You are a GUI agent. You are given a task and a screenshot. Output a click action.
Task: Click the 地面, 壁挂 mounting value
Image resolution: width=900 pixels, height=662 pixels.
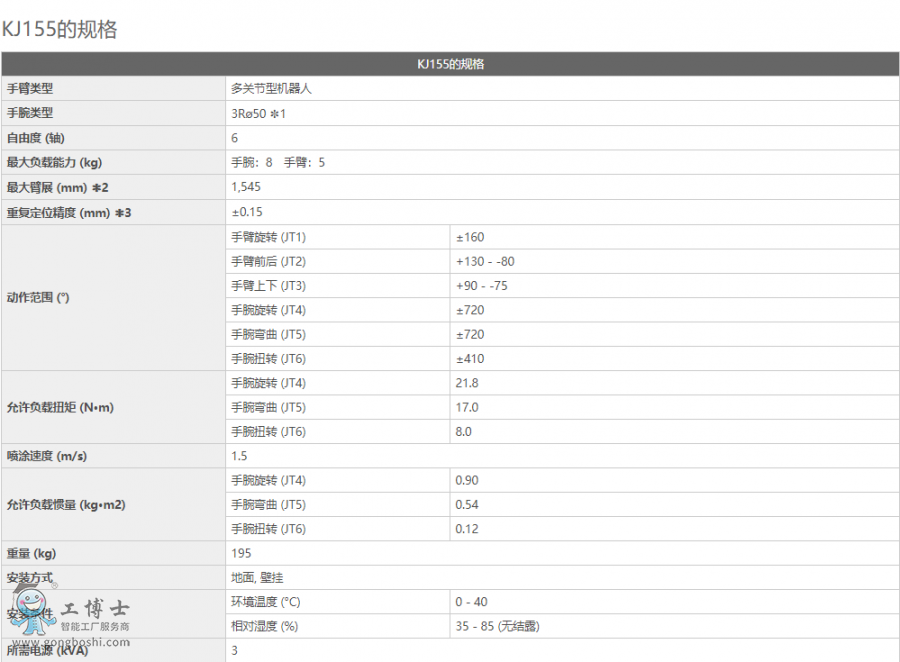click(258, 578)
